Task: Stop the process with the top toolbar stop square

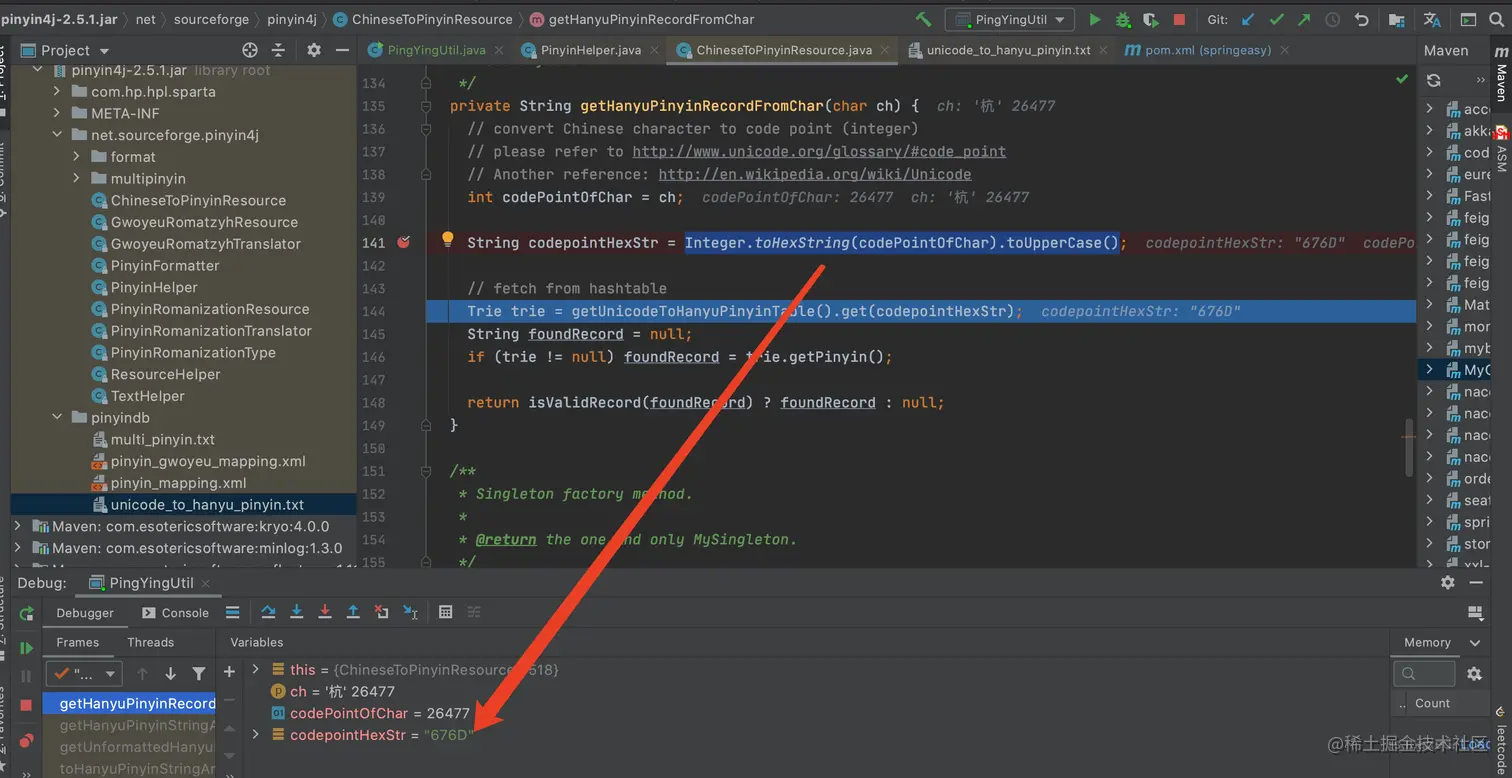Action: click(x=1179, y=20)
